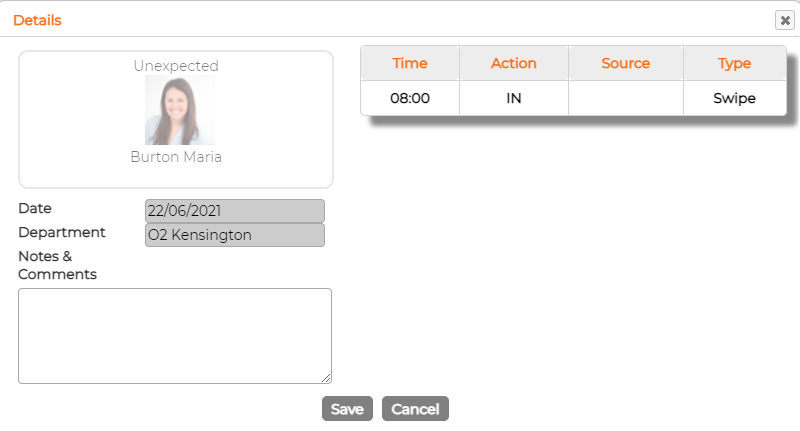Sort by the Type column header
The height and width of the screenshot is (431, 800).
735,63
